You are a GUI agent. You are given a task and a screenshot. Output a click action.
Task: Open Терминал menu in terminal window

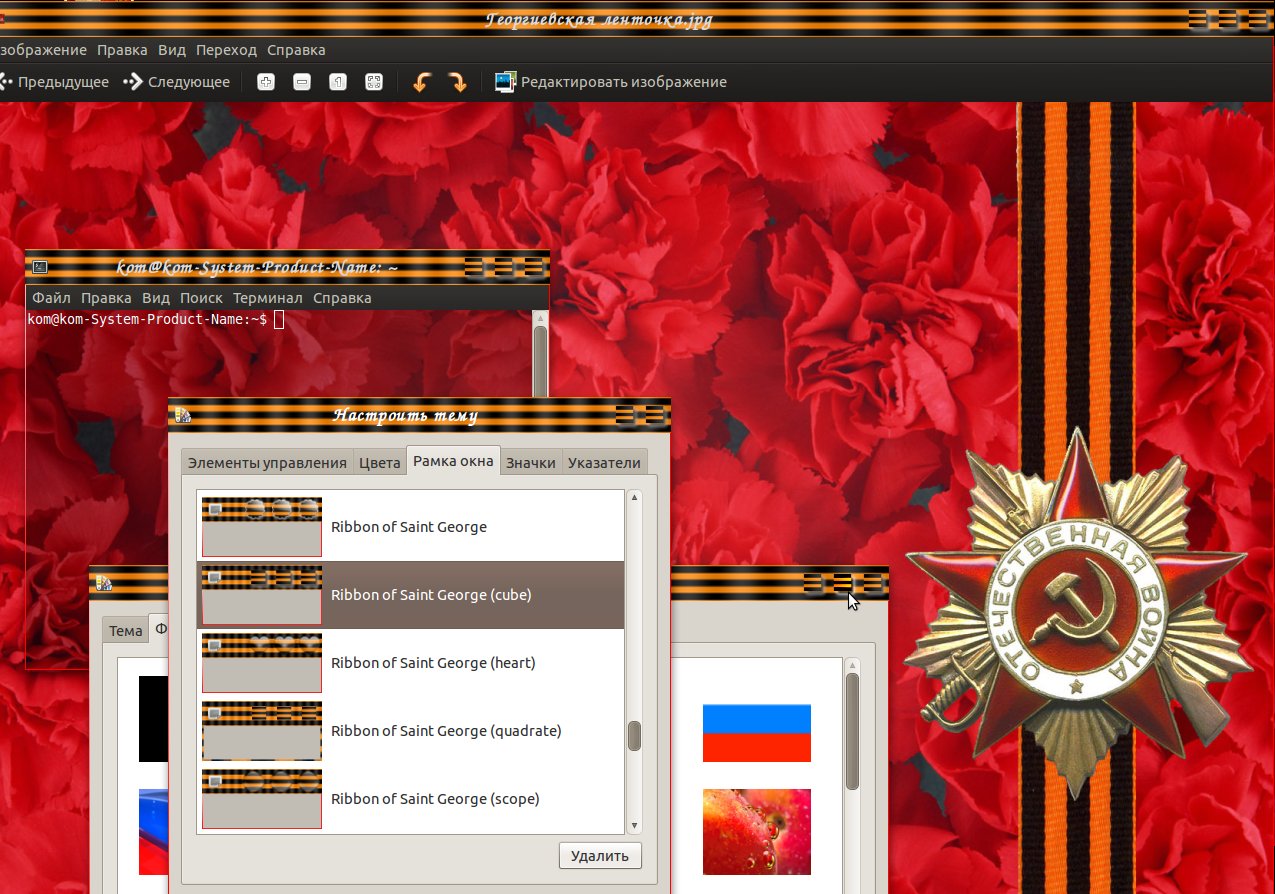[268, 298]
